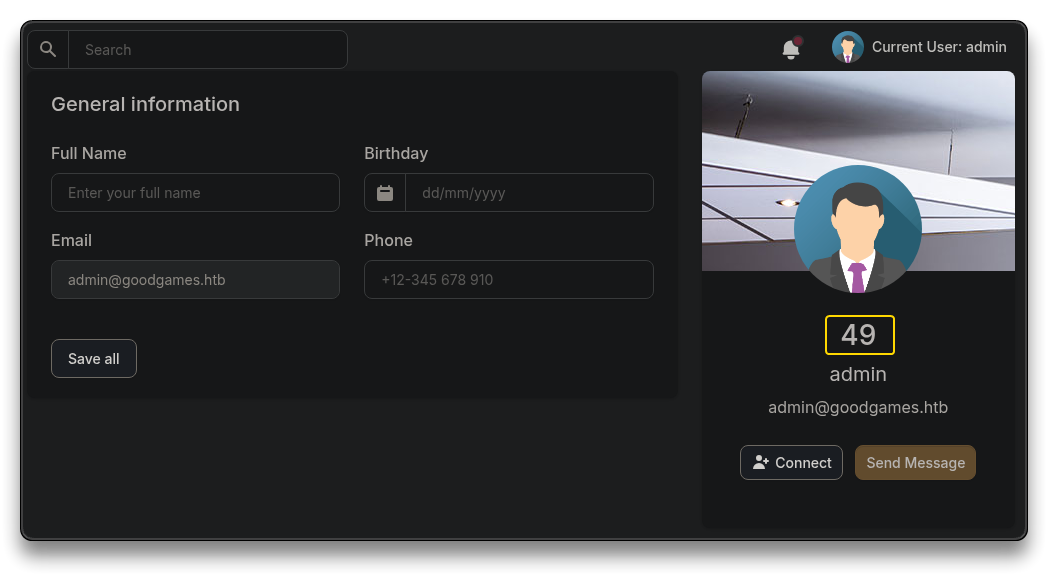Click the Send Message button
This screenshot has height=576, width=1048.
pyautogui.click(x=915, y=462)
